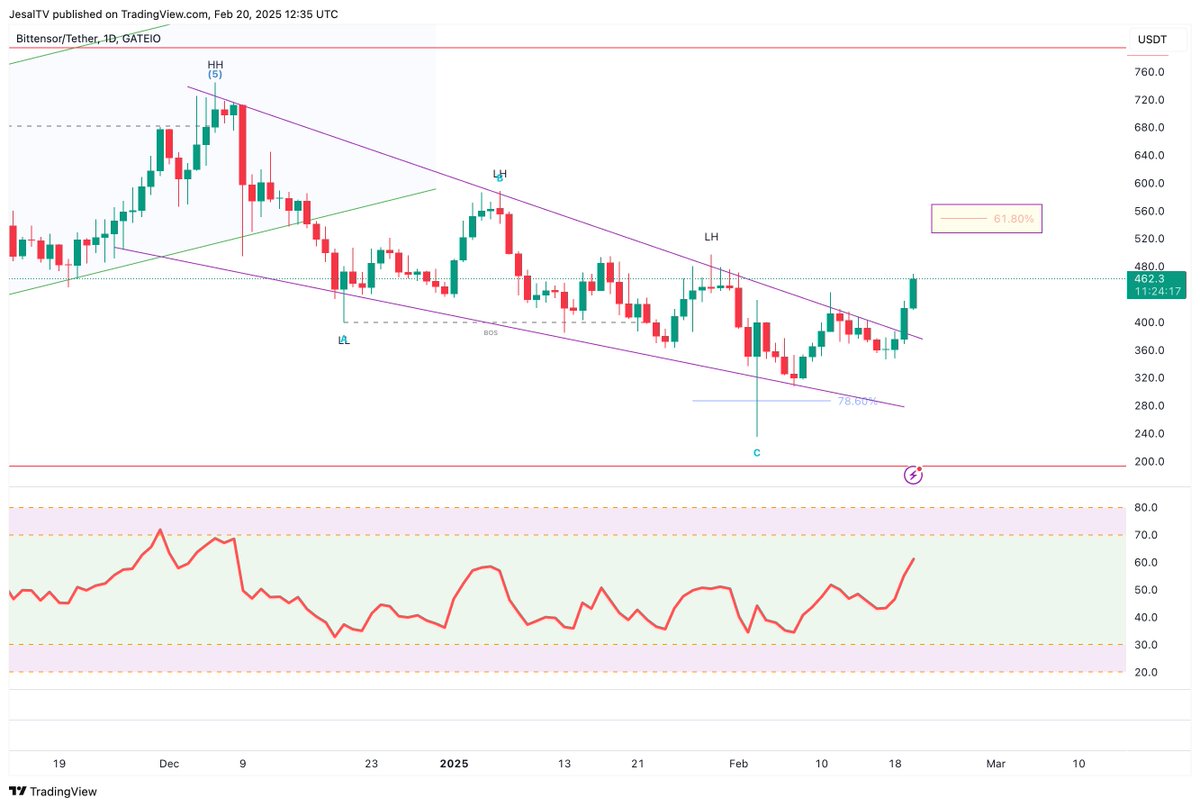Click the 400.0 price axis label

(1151, 322)
